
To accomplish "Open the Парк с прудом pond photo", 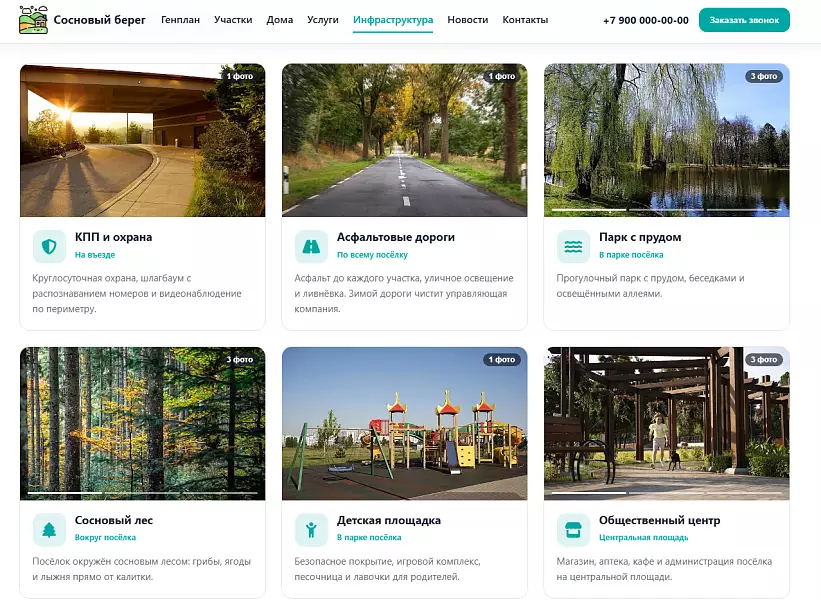I will point(667,140).
